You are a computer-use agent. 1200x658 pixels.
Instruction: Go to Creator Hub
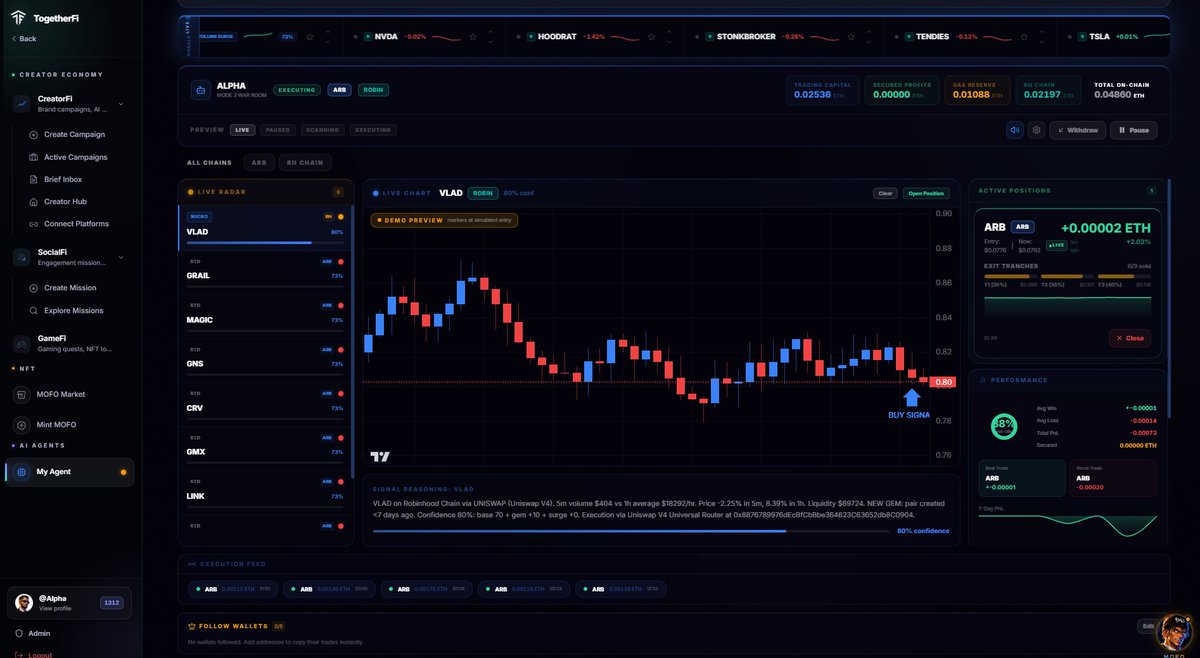[58, 201]
